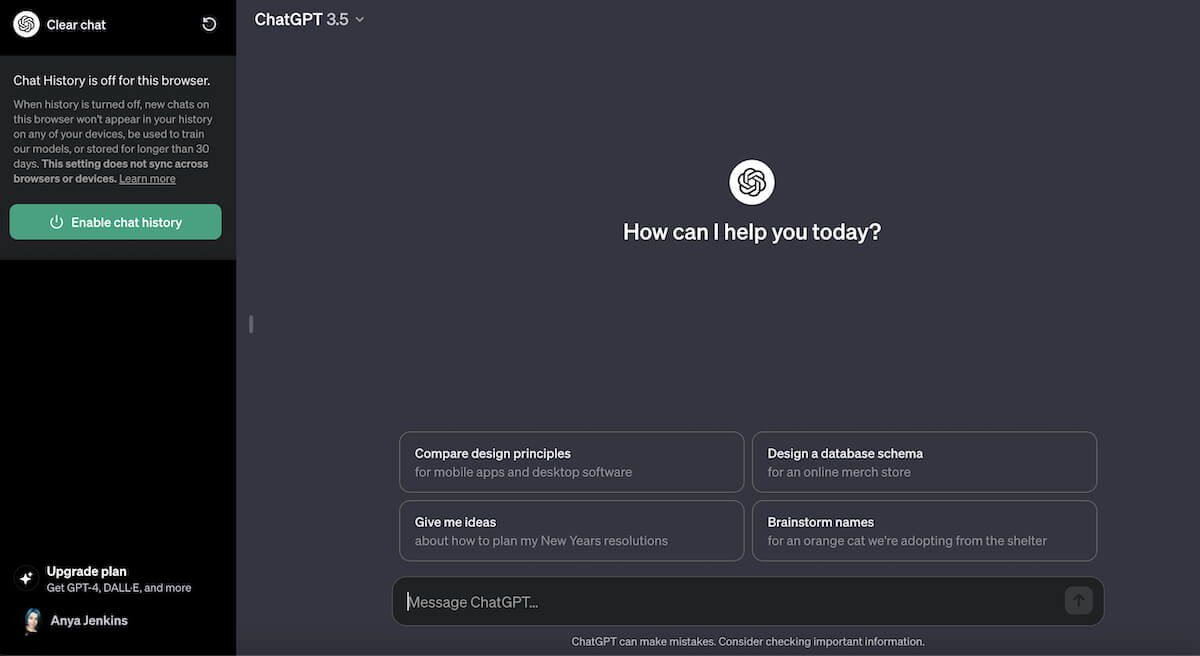Click the center ChatGPT logo circle
Viewport: 1200px width, 656px height.
(752, 182)
